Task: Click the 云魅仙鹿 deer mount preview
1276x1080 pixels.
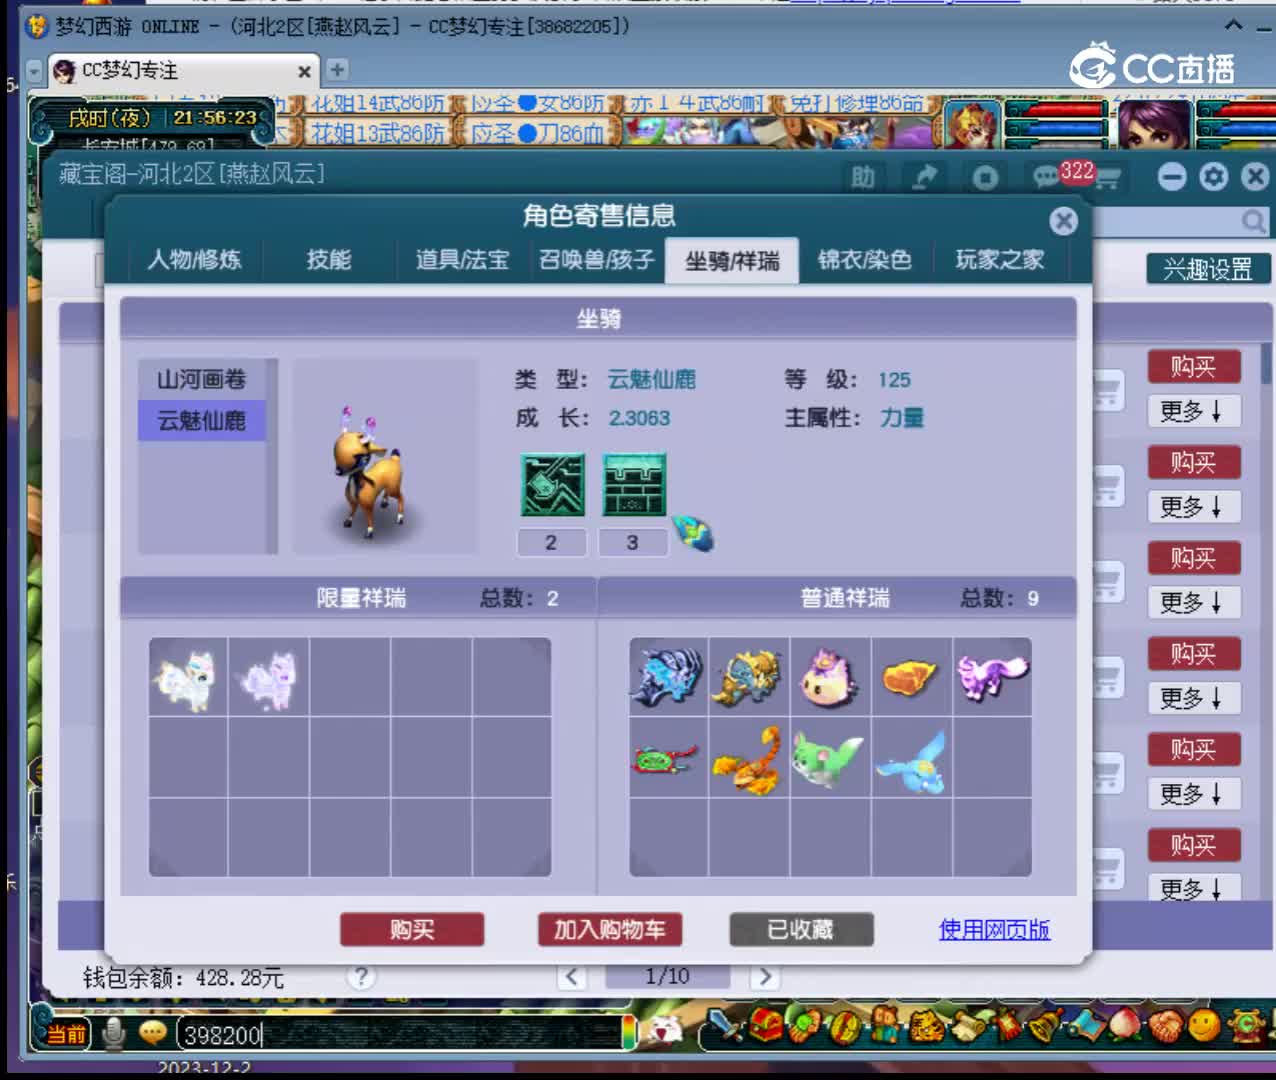Action: pyautogui.click(x=371, y=474)
